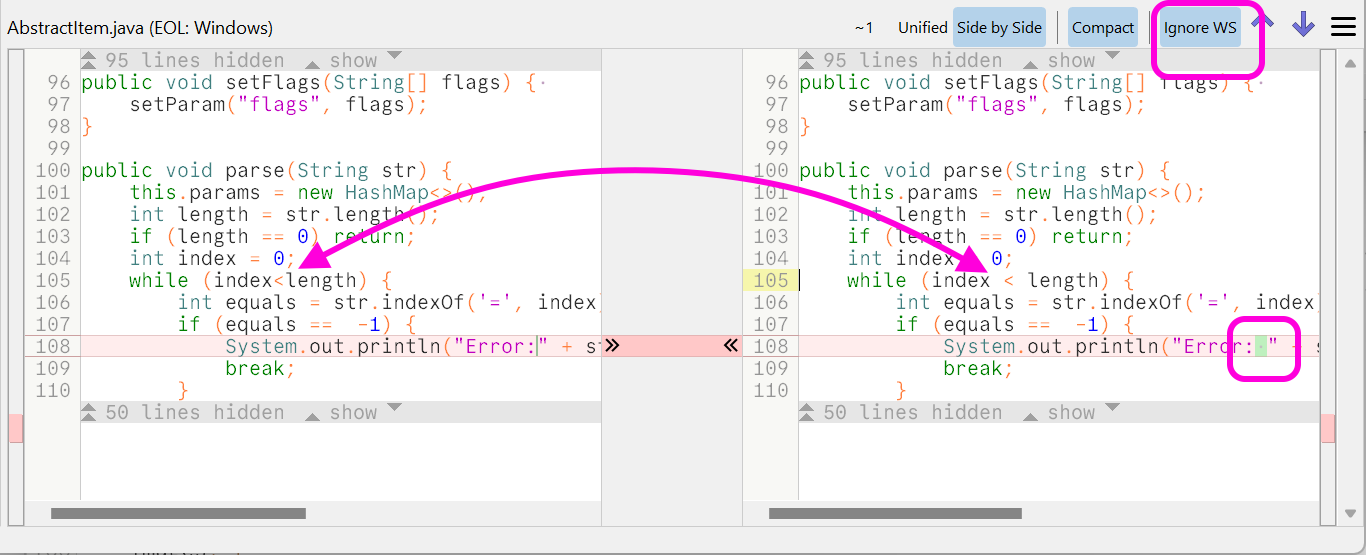Viewport: 1366px width, 555px height.
Task: Expand double-up arrow before right "95 lines hidden"
Action: [x=807, y=61]
